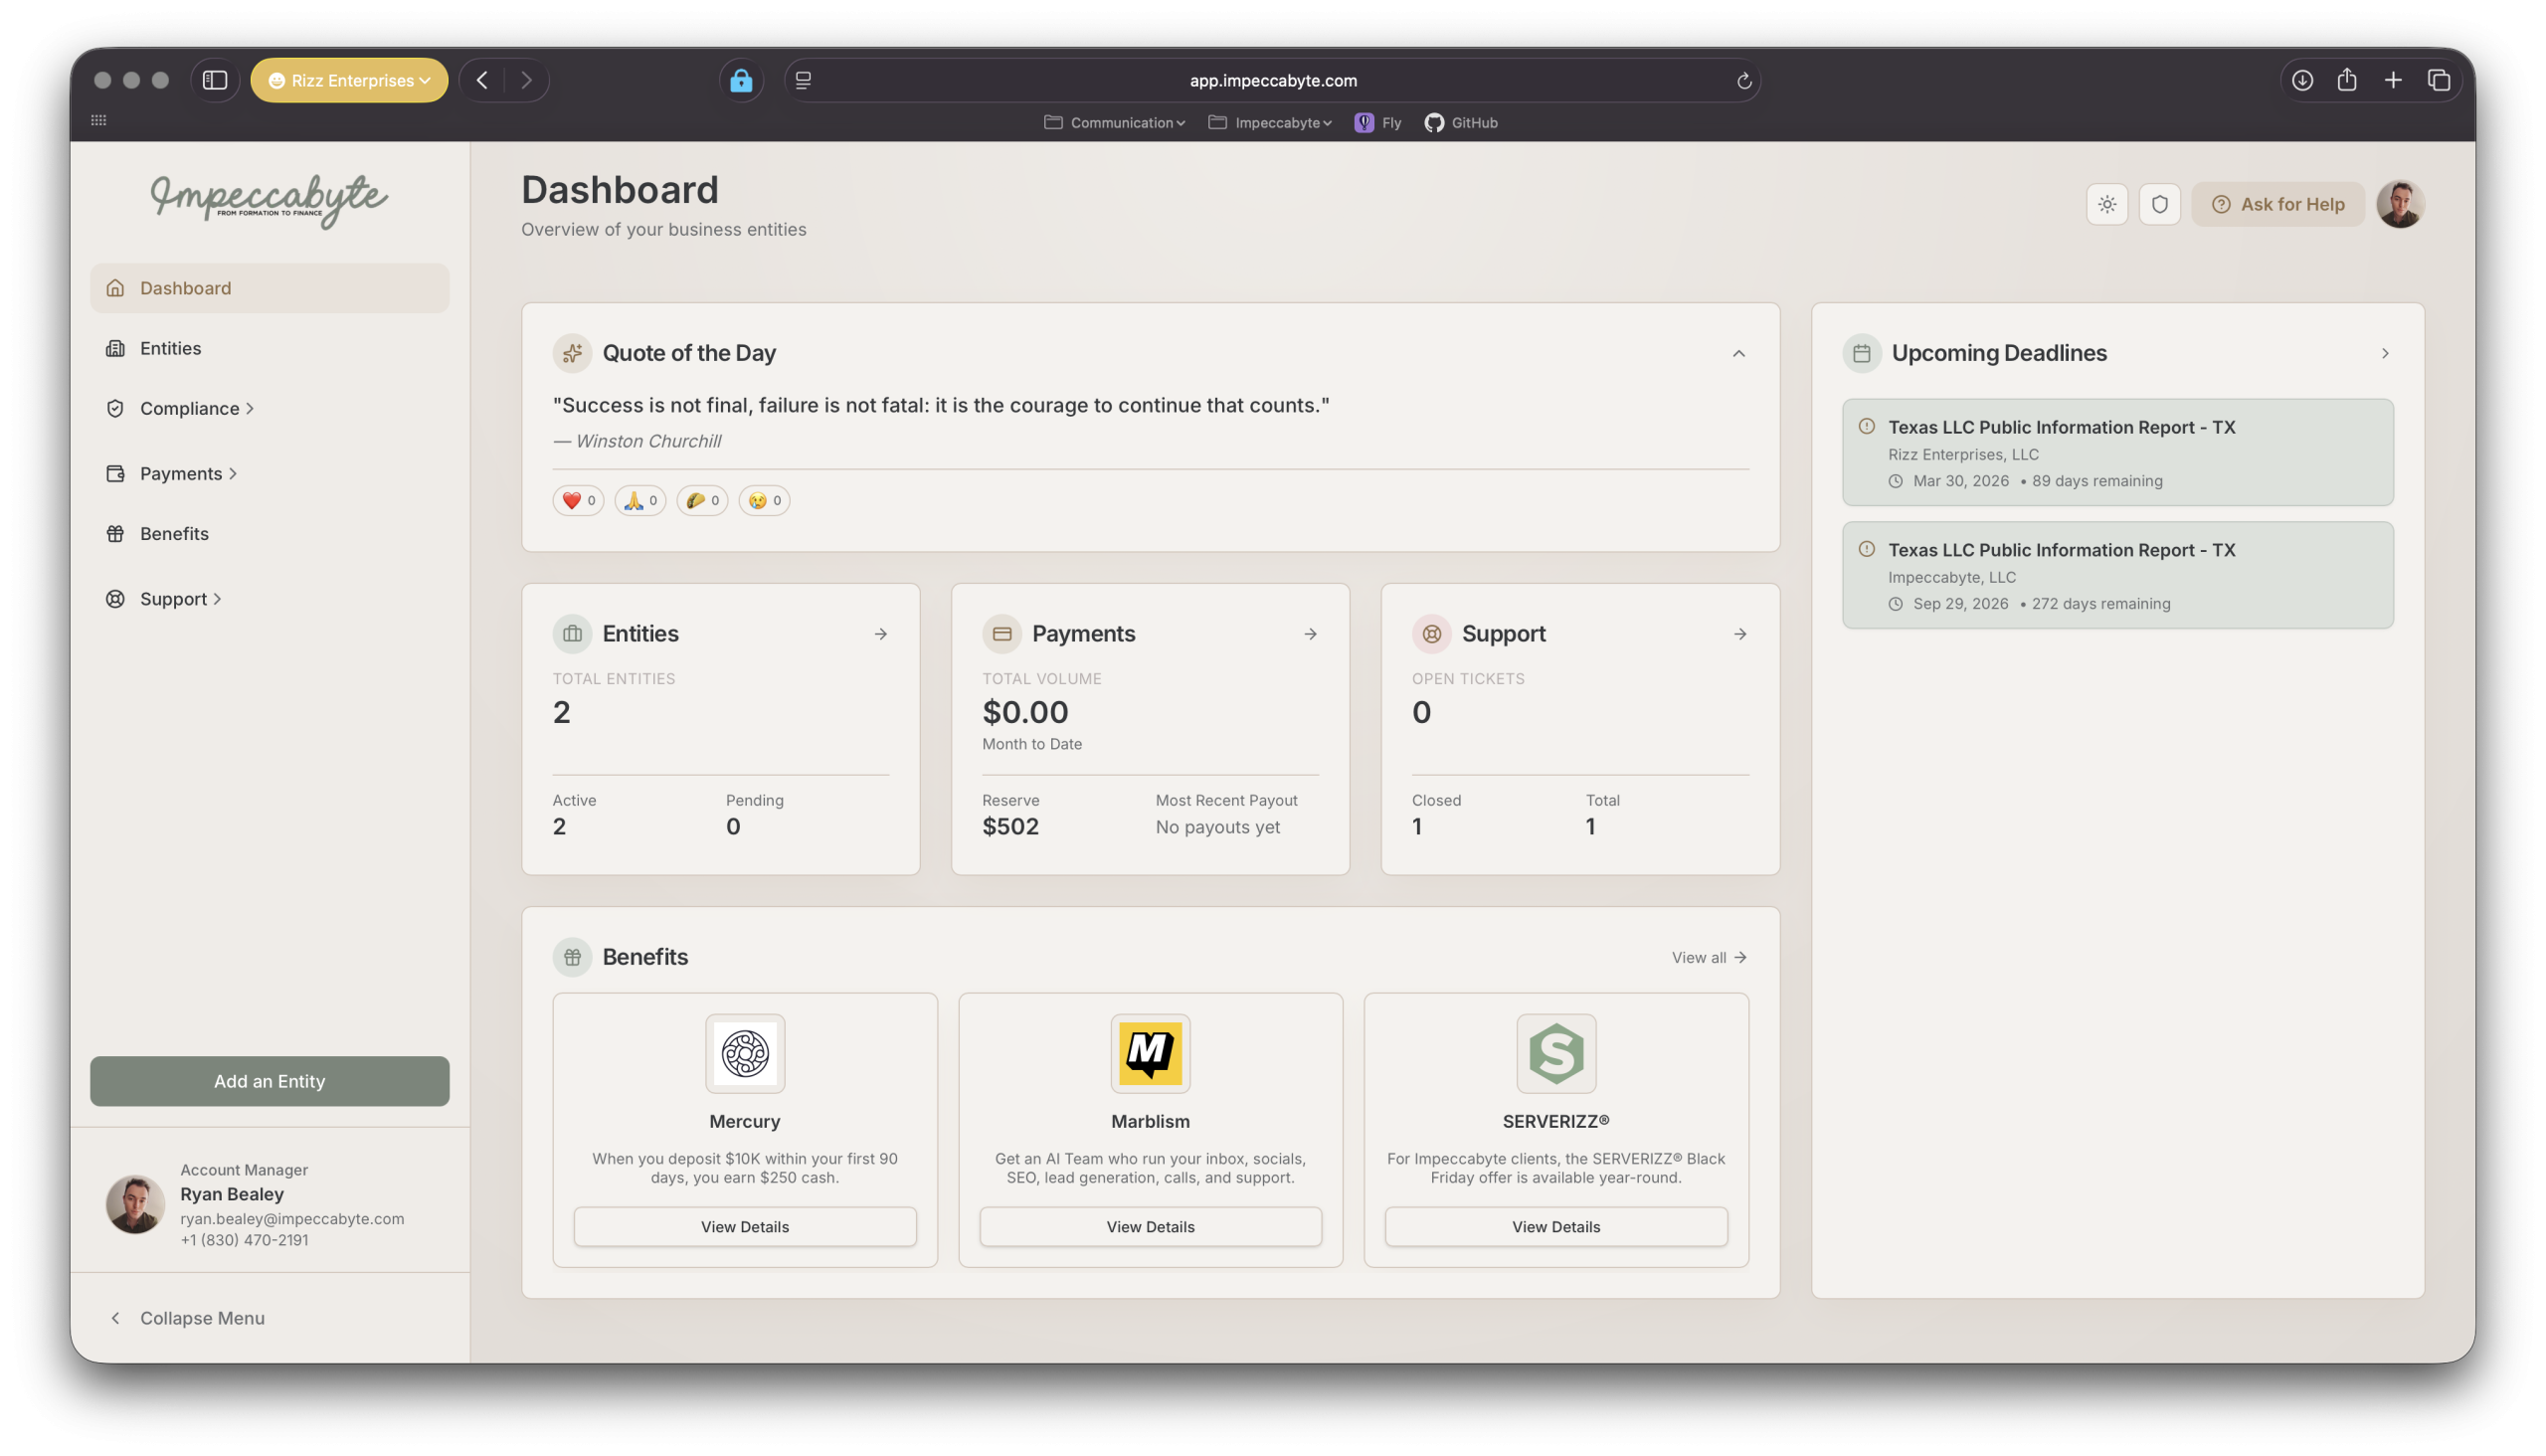Click the heart reaction on quote

(x=578, y=500)
